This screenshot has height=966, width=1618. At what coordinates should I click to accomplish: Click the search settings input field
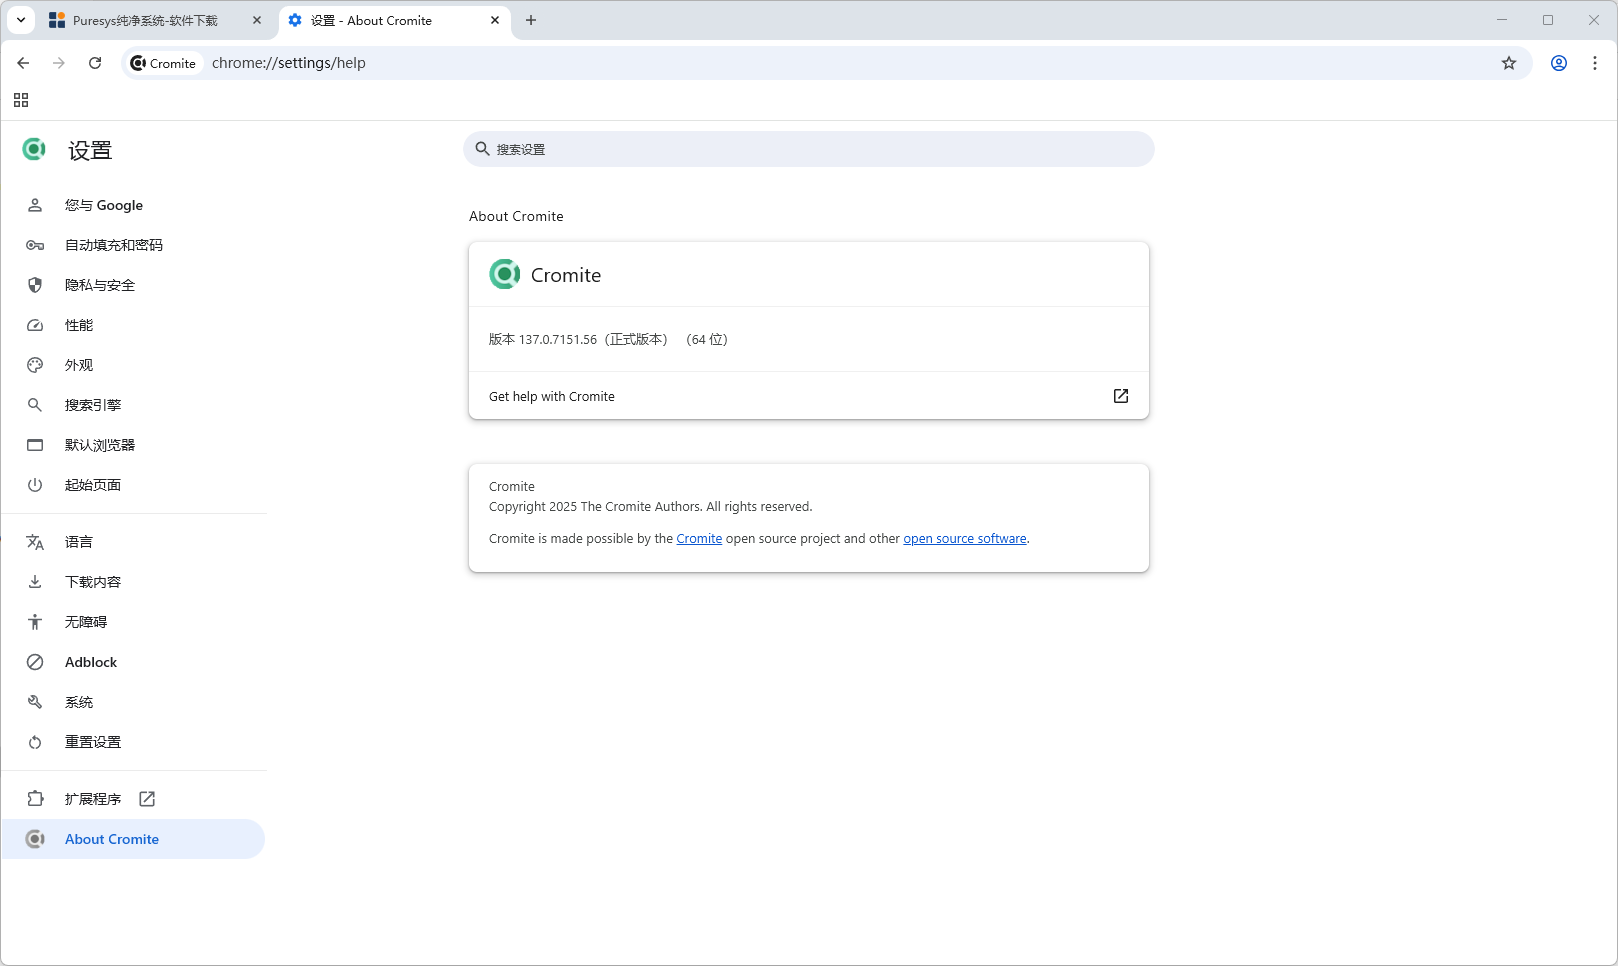808,149
